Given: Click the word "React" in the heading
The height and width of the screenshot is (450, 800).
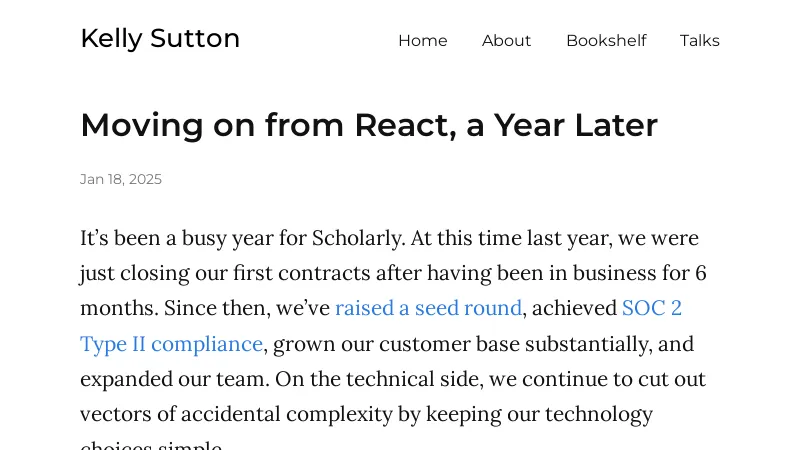Looking at the screenshot, I should click(x=400, y=126).
